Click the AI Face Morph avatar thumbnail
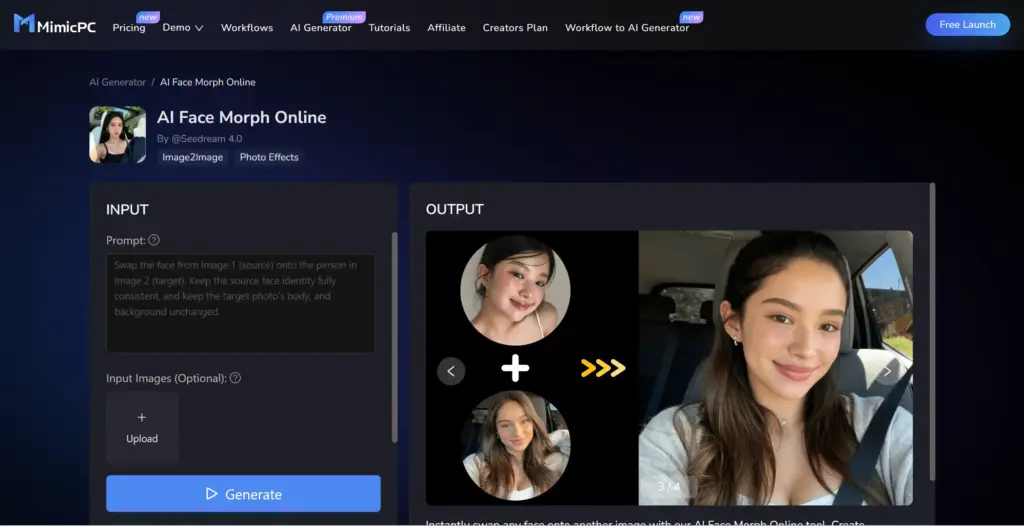 [118, 135]
